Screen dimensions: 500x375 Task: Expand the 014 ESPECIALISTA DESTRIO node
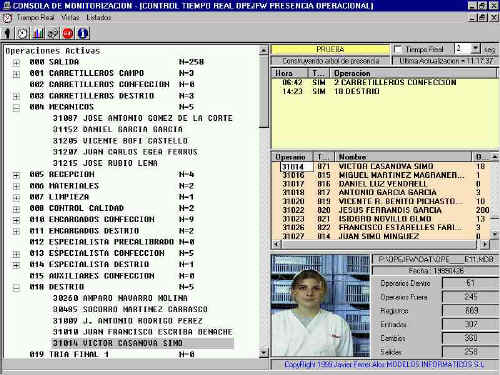[16, 265]
